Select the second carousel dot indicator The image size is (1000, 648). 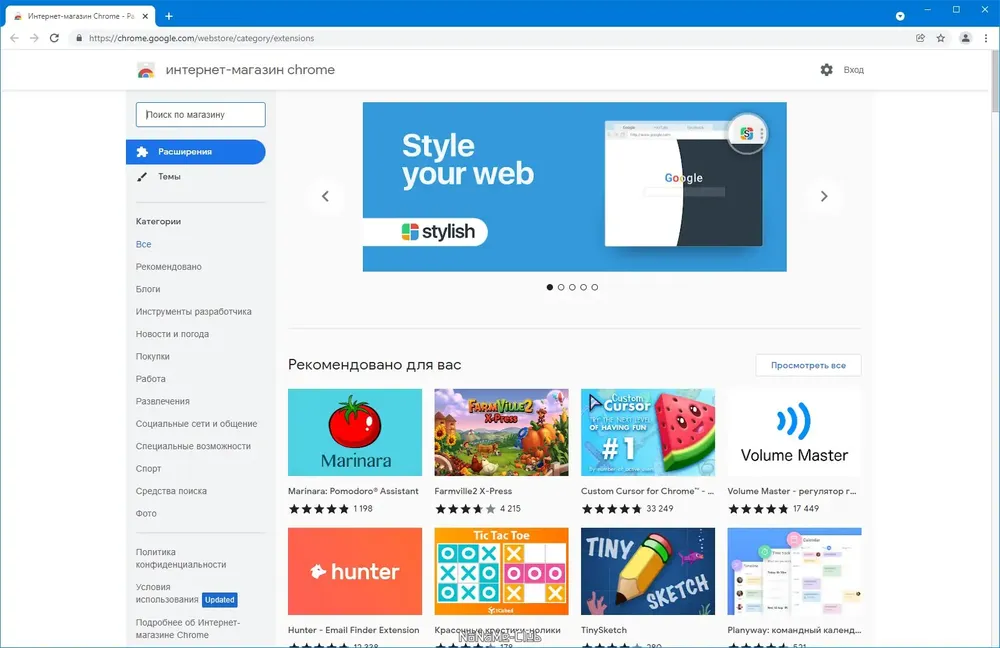(561, 287)
